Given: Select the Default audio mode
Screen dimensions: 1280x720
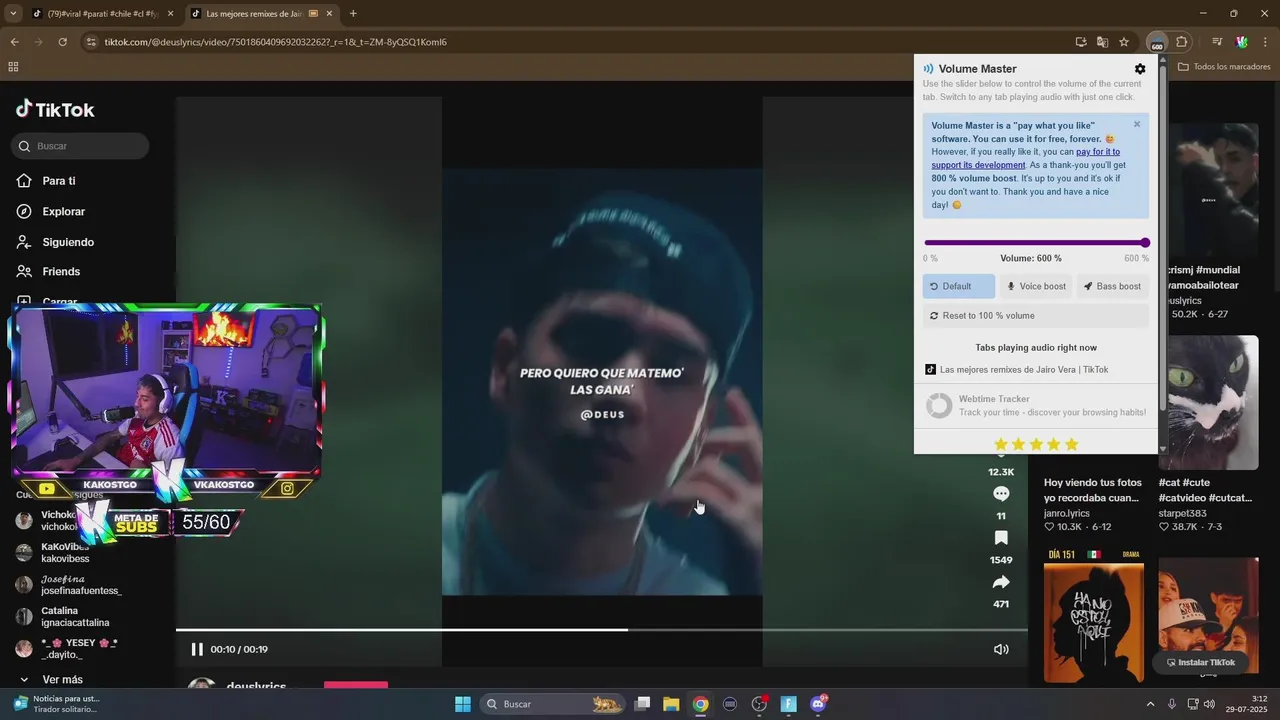Looking at the screenshot, I should 958,286.
